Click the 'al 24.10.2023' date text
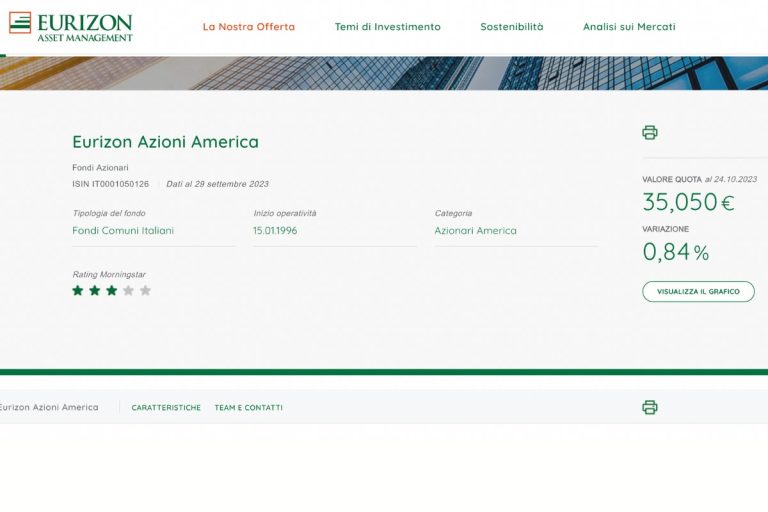The image size is (768, 512). click(x=731, y=179)
